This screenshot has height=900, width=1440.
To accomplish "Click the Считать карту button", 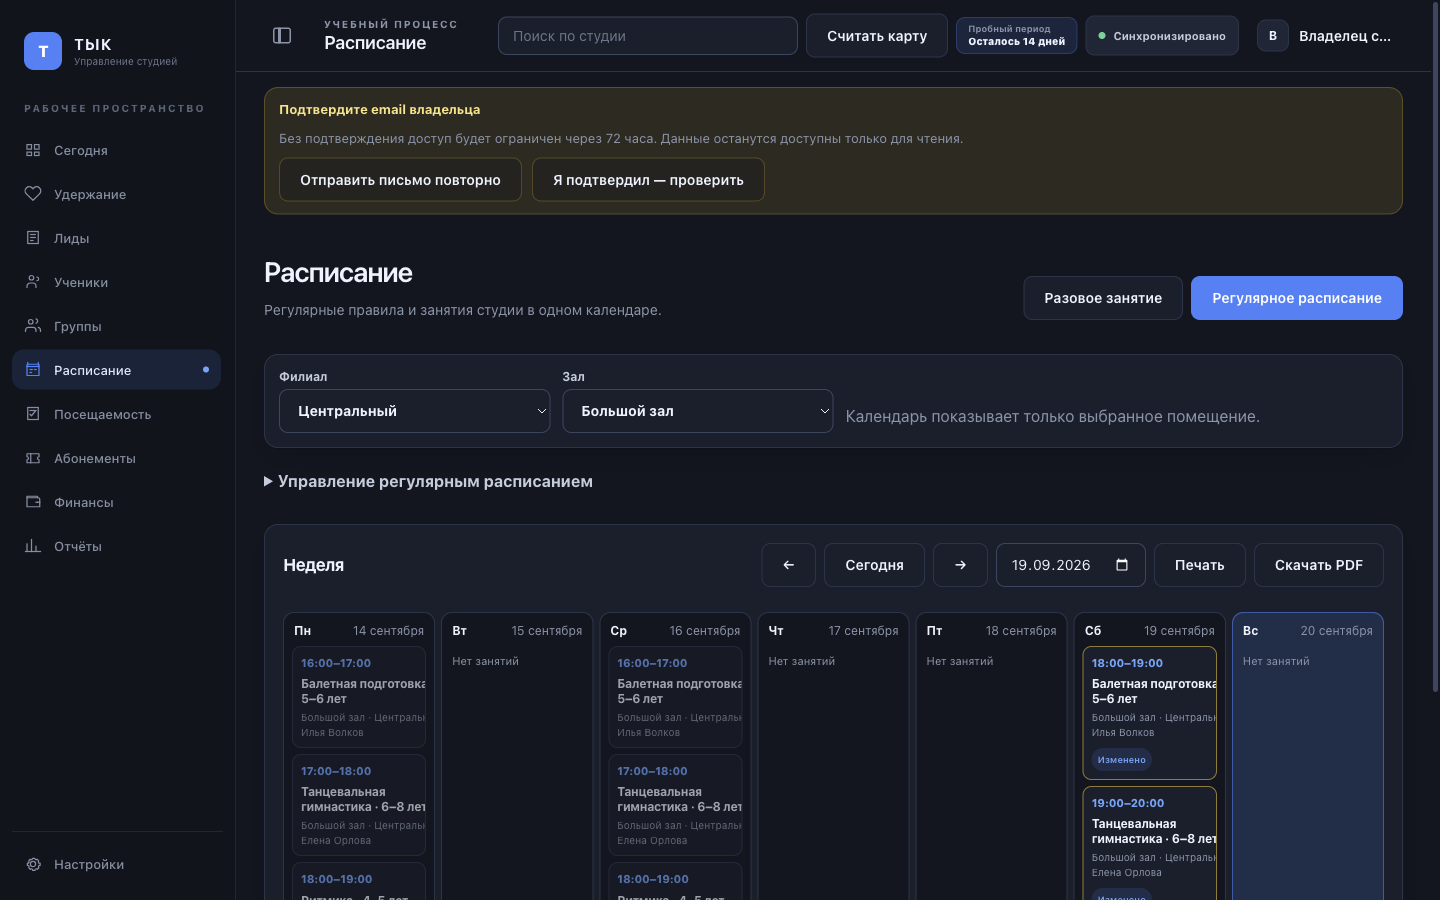I will [877, 36].
